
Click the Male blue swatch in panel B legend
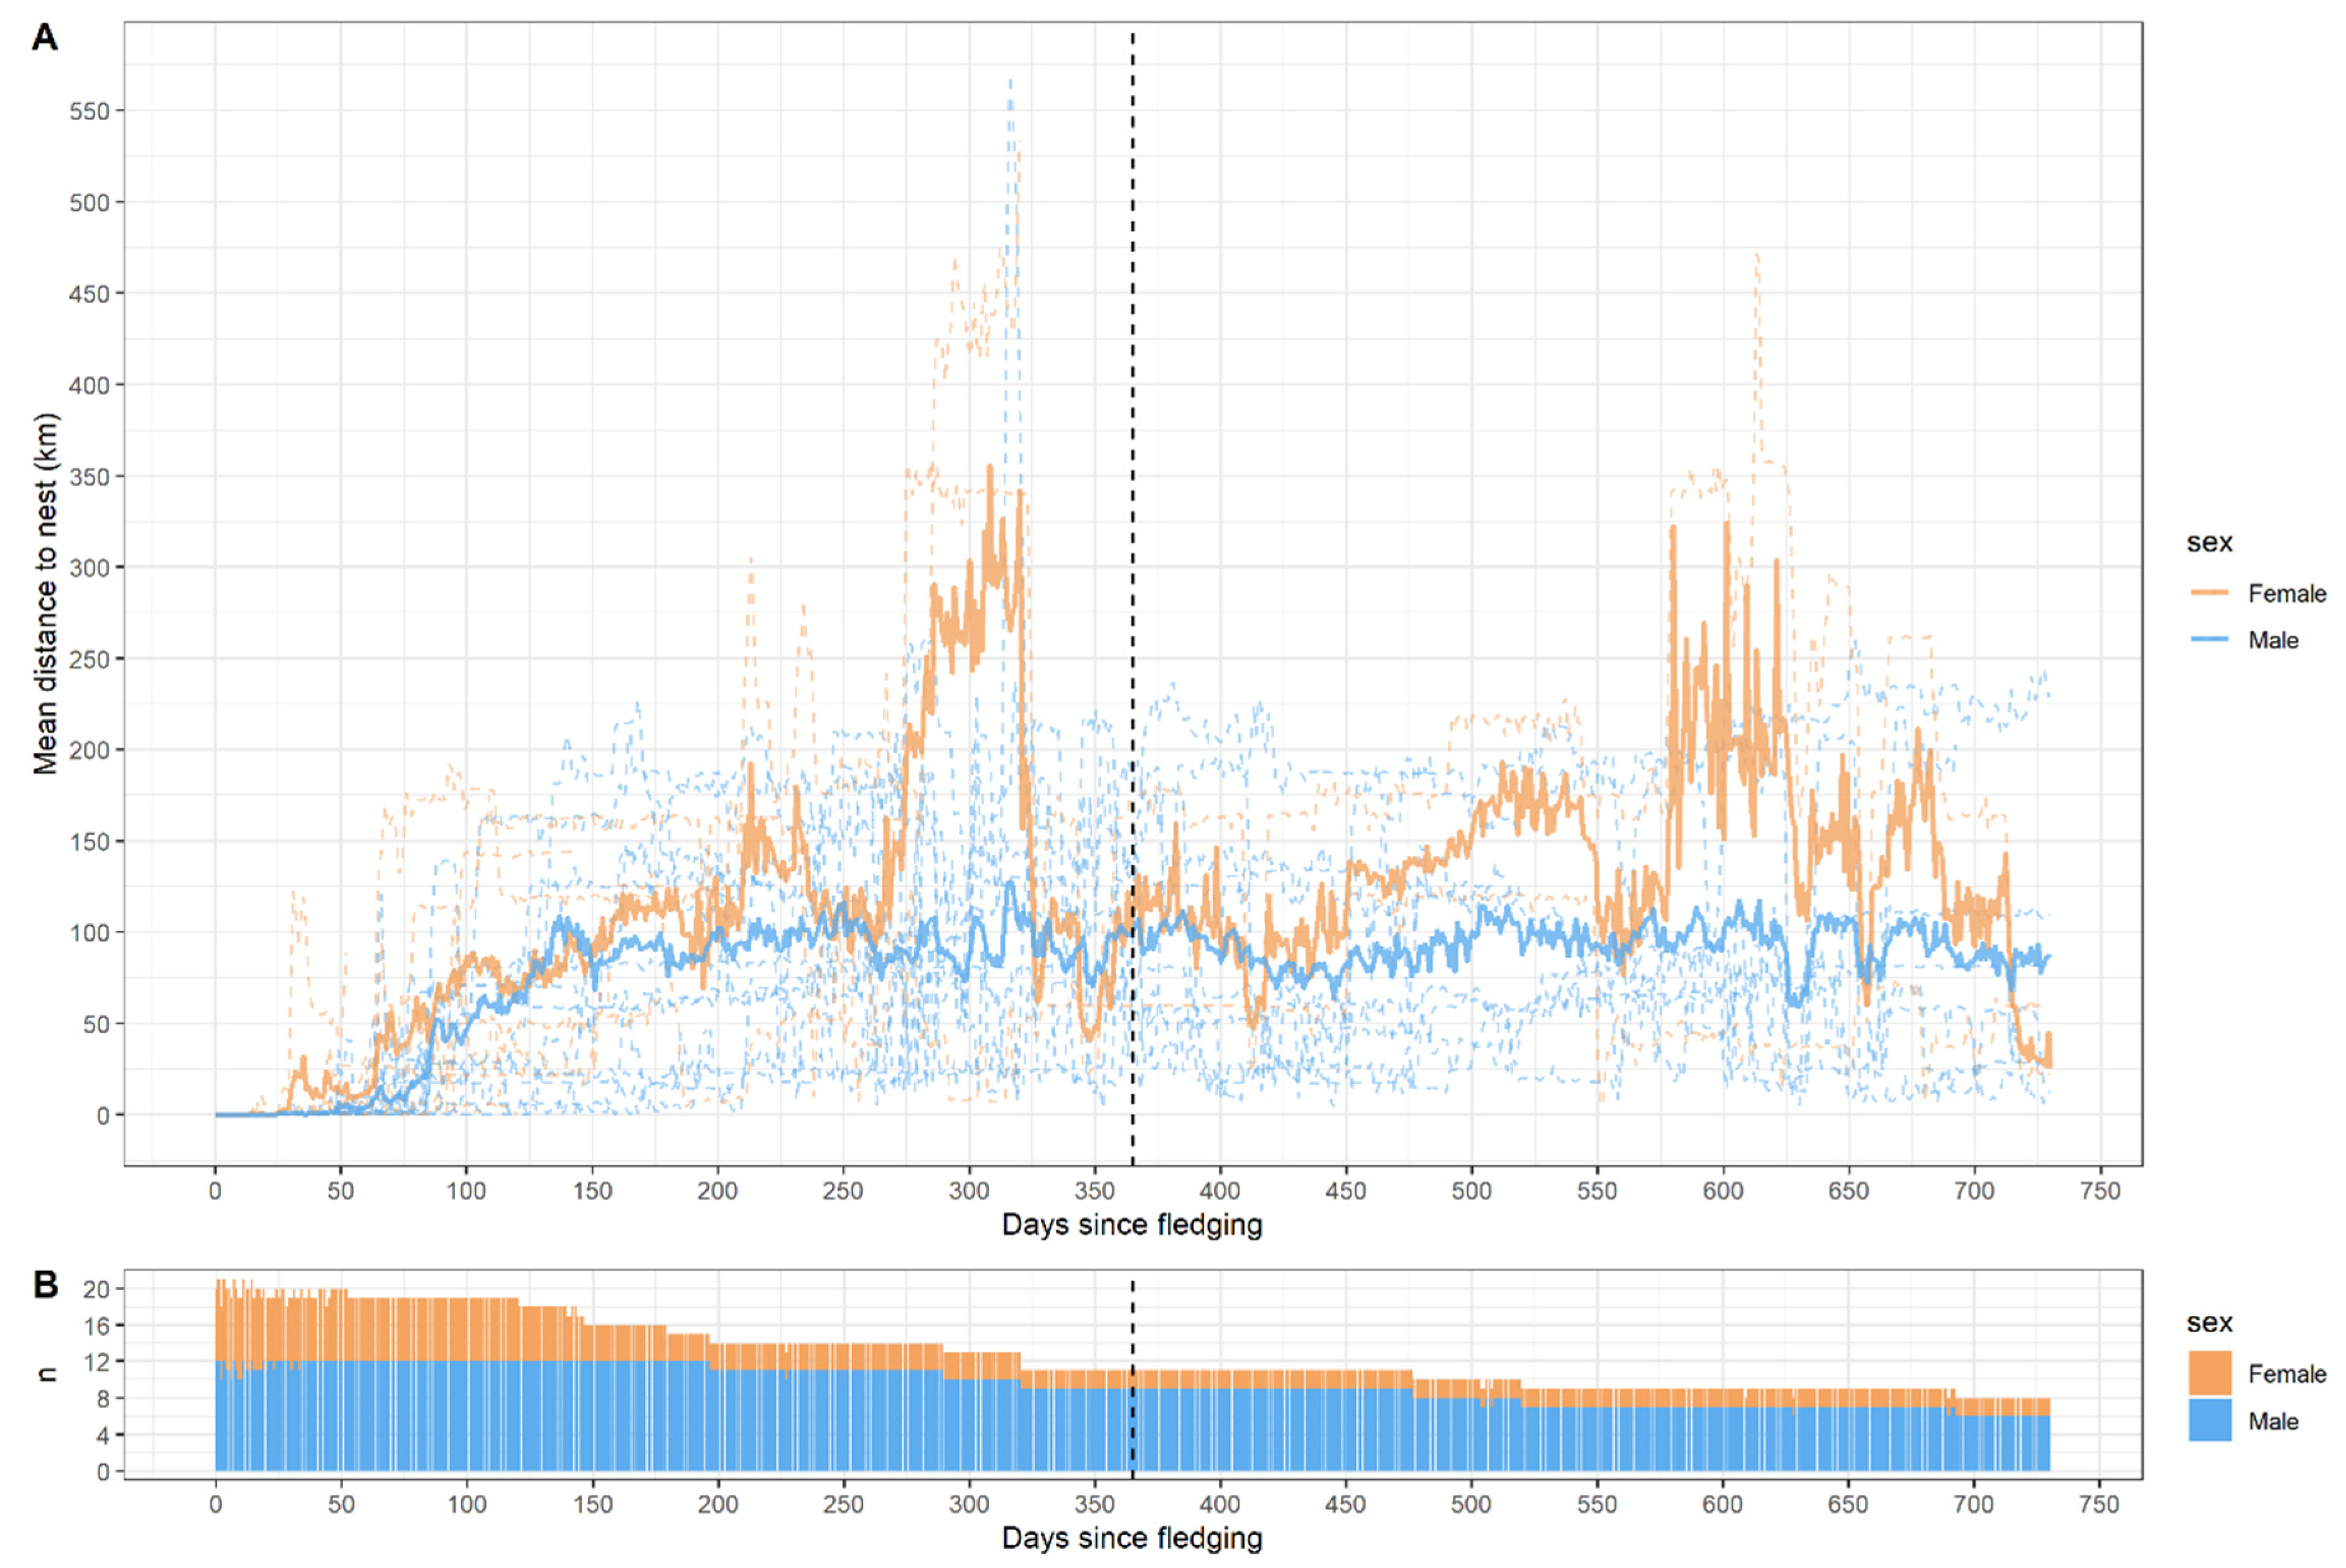coord(2209,1420)
